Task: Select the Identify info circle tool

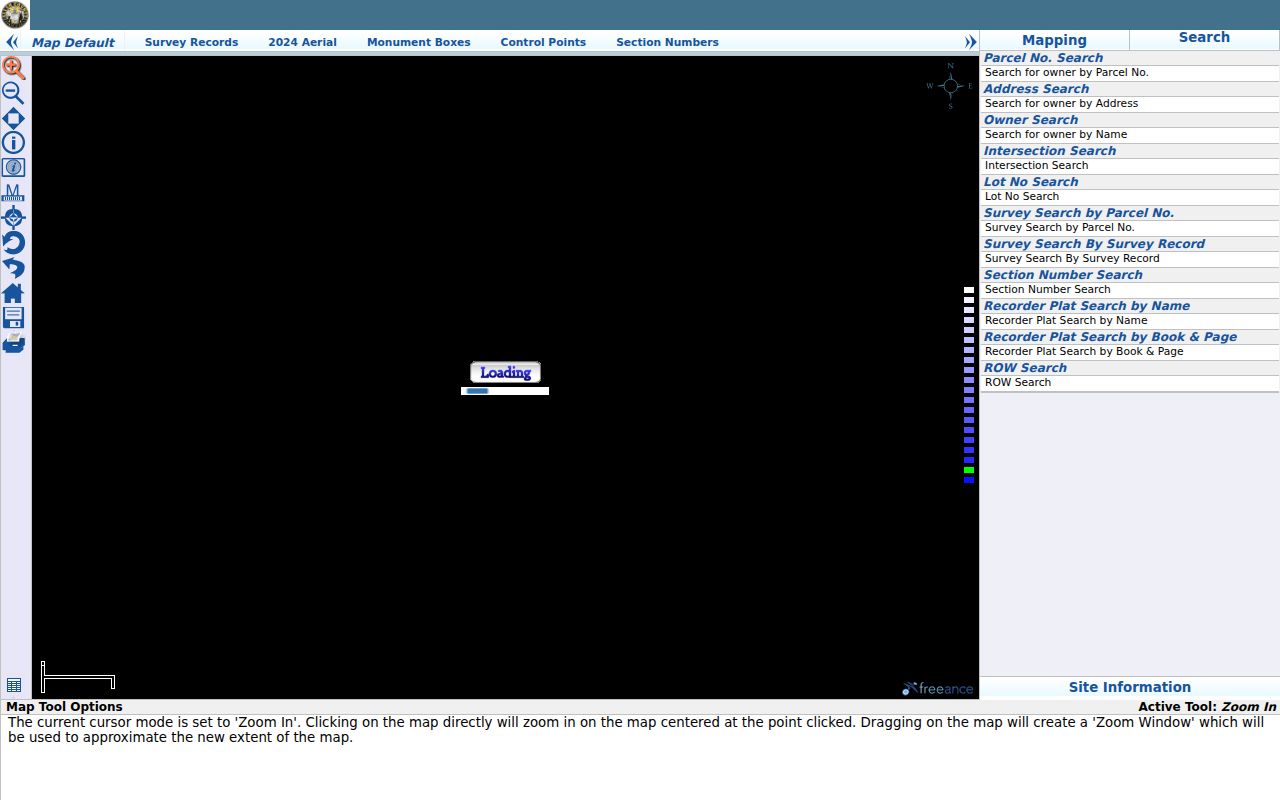Action: [x=14, y=143]
